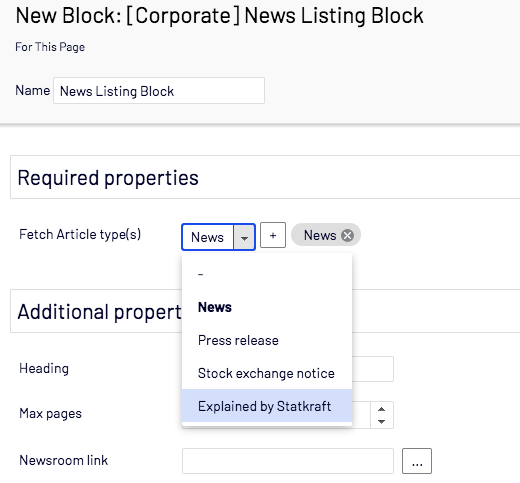
Task: Click the Additional properties section header
Action: click(100, 311)
